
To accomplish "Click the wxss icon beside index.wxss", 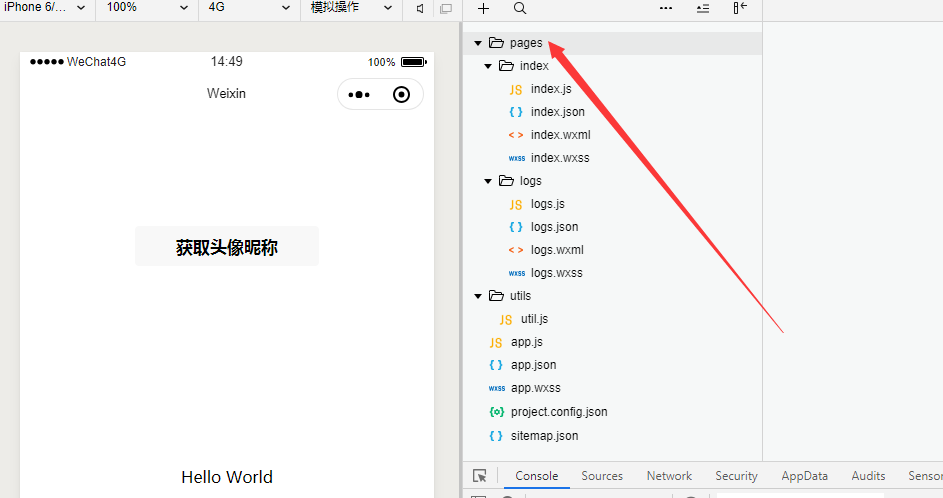I will point(517,158).
